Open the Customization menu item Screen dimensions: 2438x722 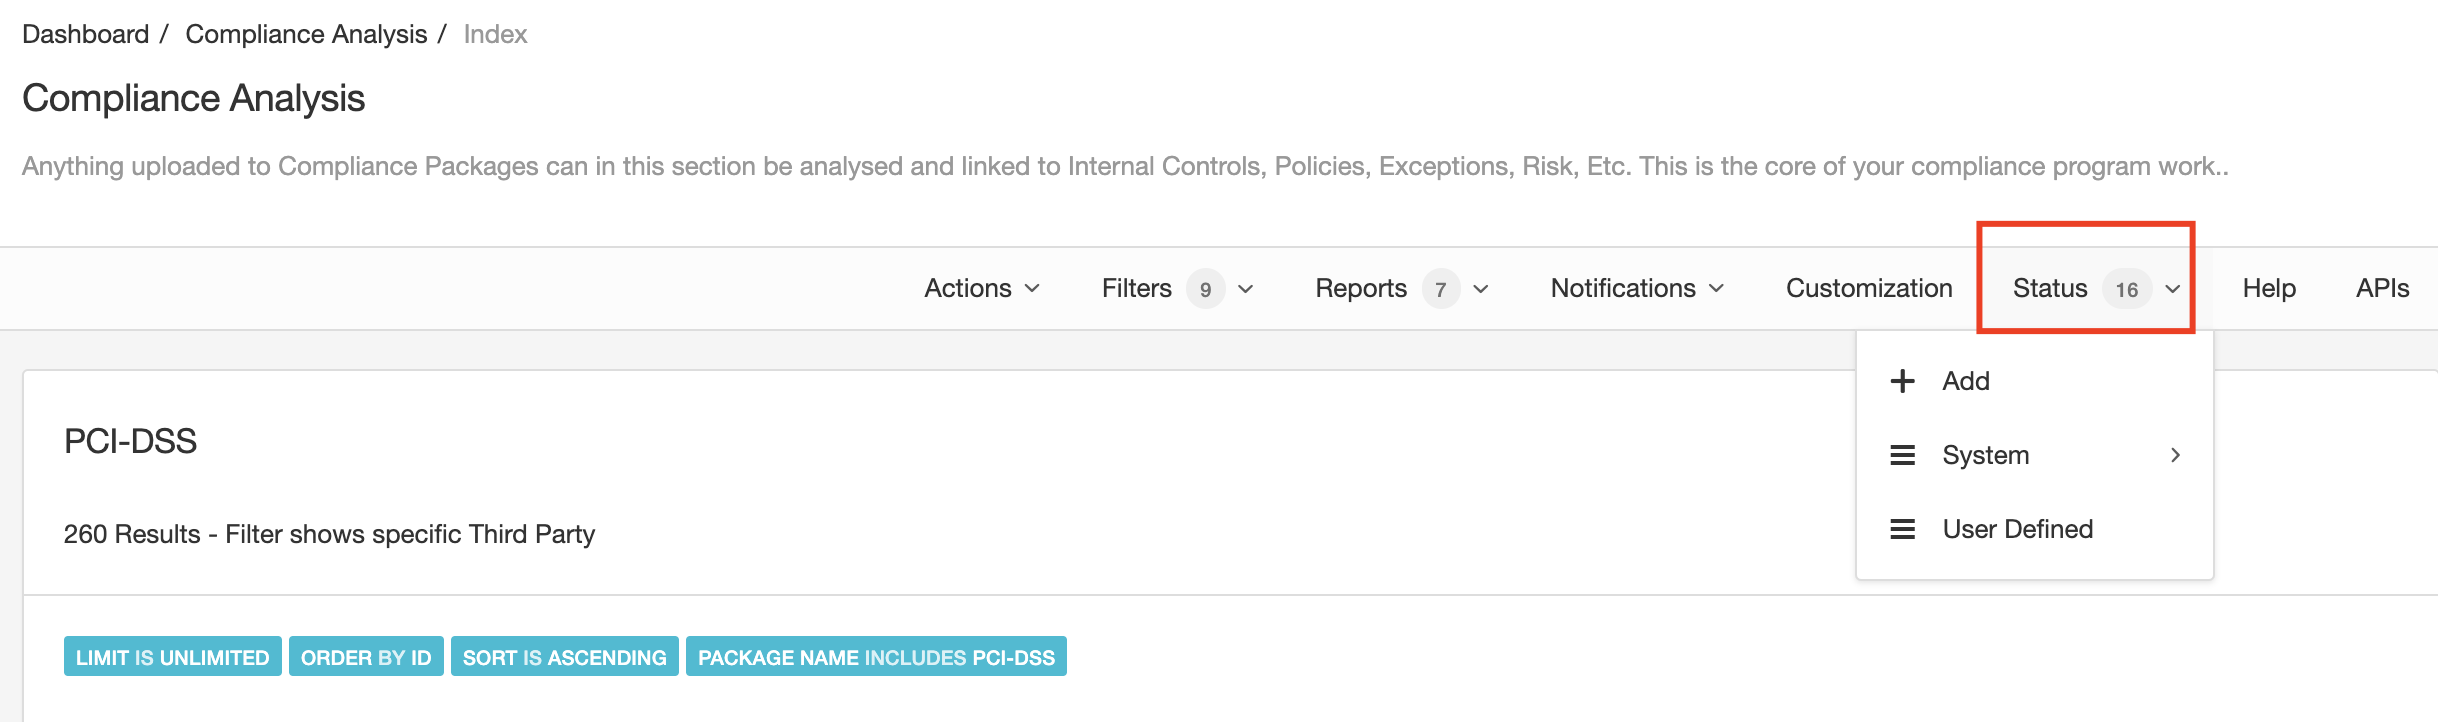(x=1868, y=288)
